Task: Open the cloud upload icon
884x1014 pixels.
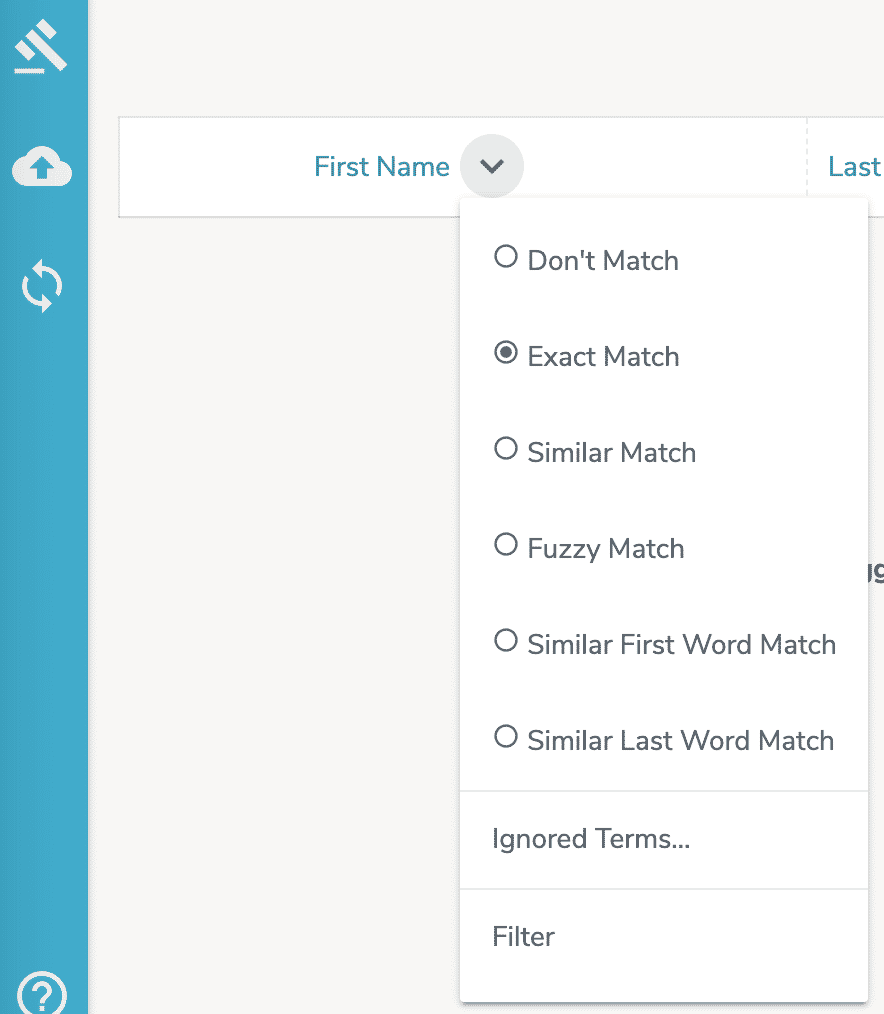Action: click(x=42, y=166)
